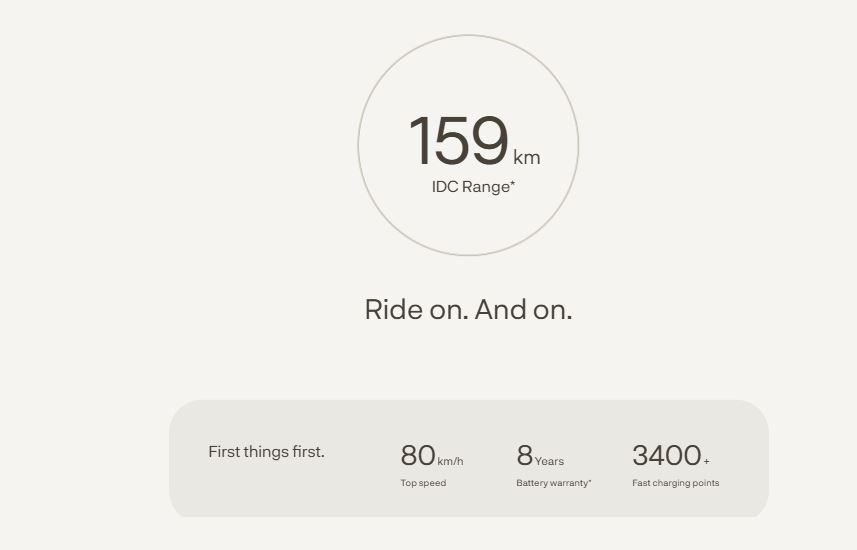Viewport: 857px width, 550px height.
Task: Click the km unit beside 159
Action: click(x=527, y=157)
